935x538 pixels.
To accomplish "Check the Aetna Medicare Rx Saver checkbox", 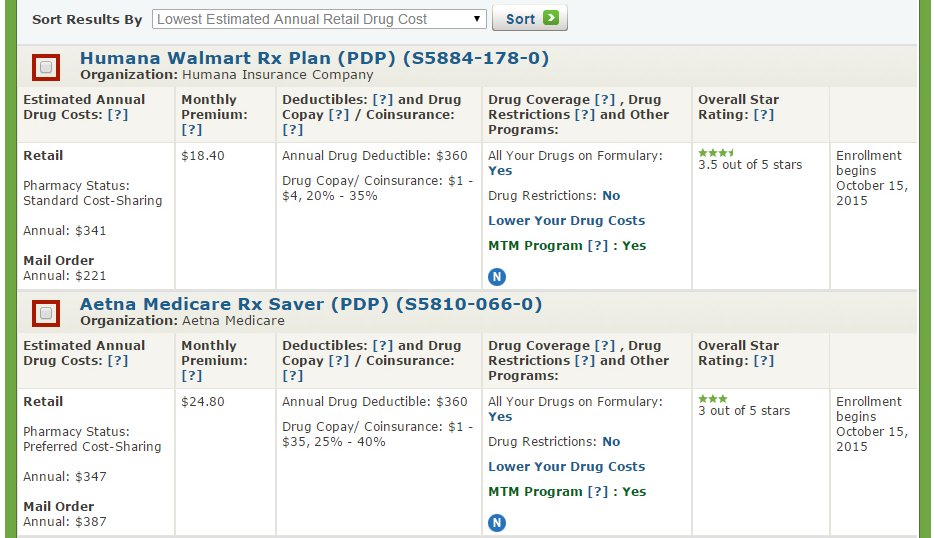I will [x=46, y=313].
